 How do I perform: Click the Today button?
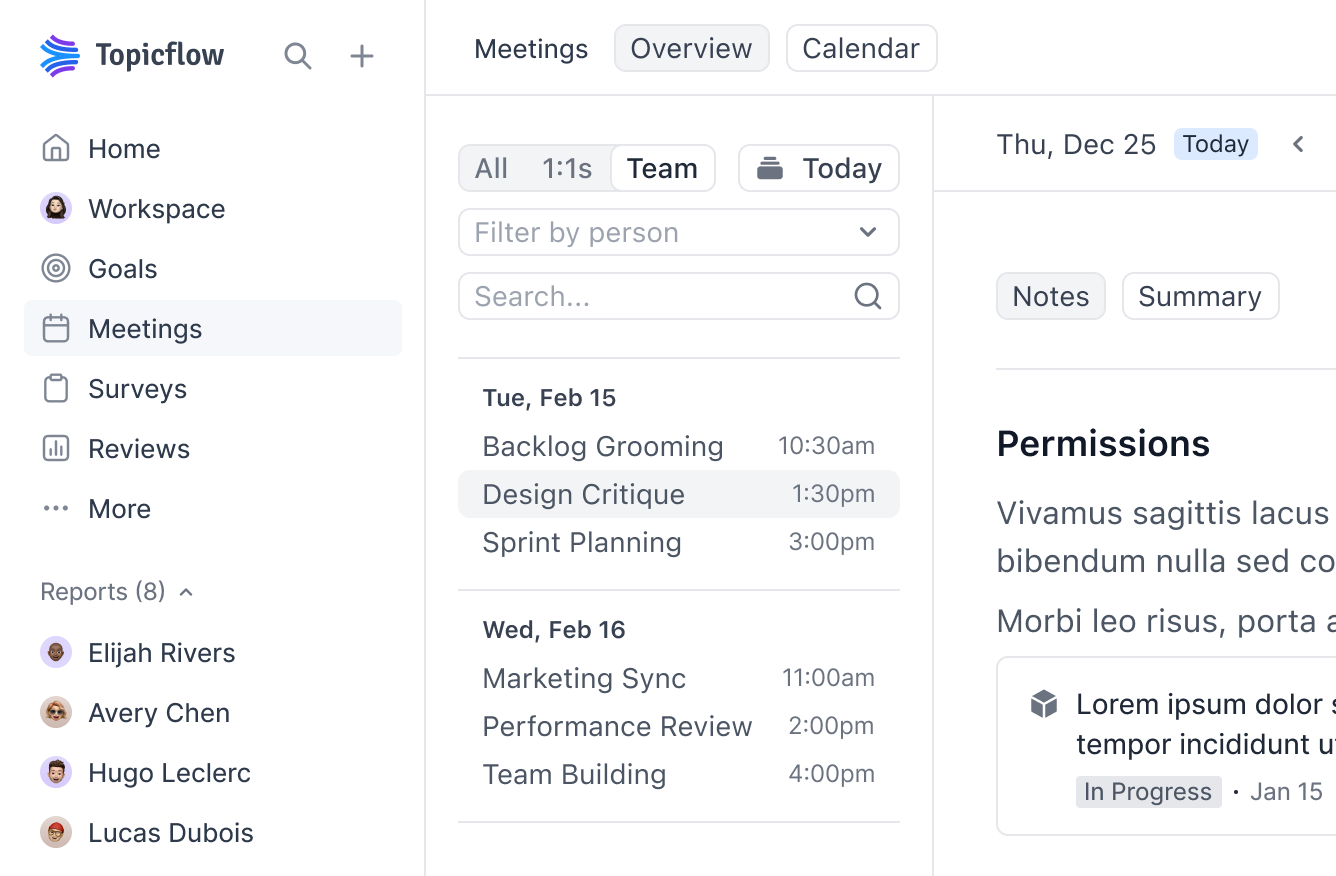(x=818, y=168)
